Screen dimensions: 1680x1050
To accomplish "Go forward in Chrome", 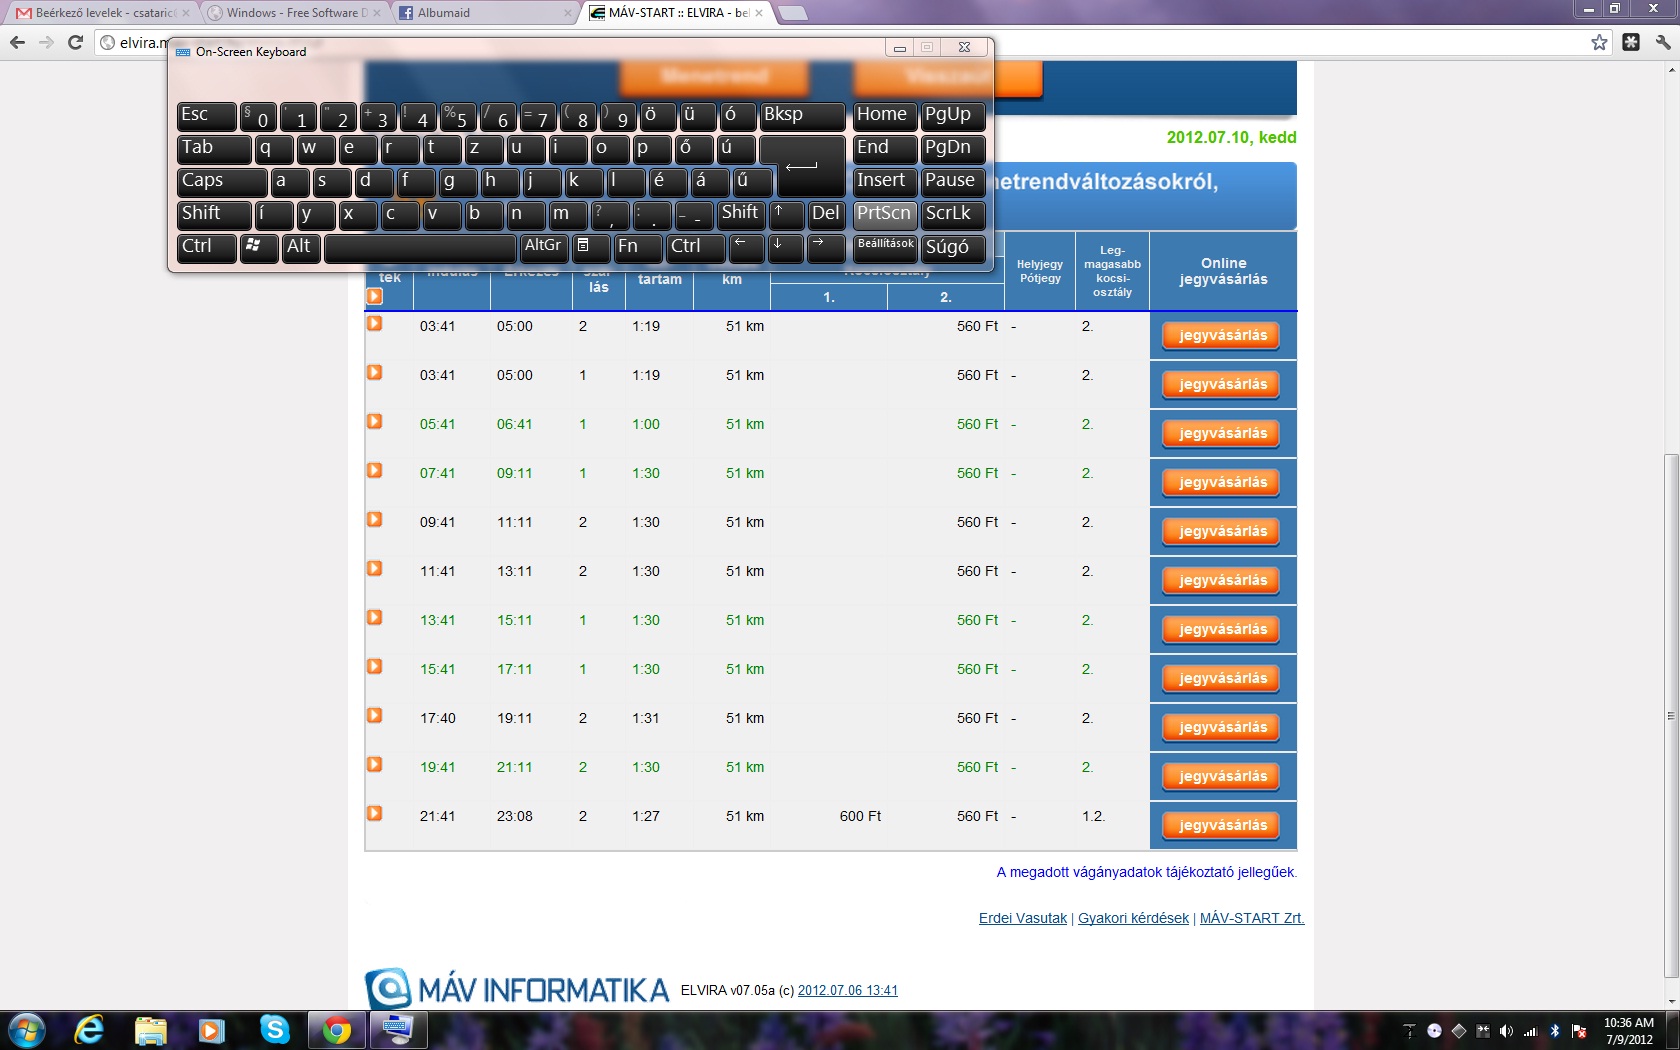I will (46, 42).
